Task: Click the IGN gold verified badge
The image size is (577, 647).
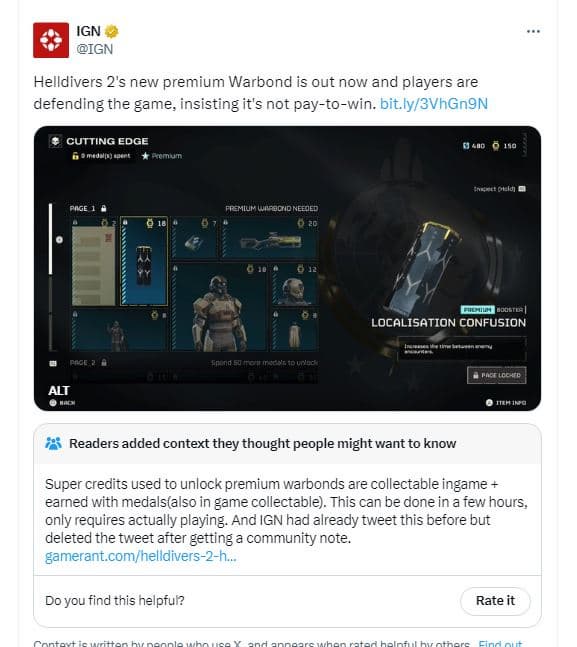Action: [111, 31]
